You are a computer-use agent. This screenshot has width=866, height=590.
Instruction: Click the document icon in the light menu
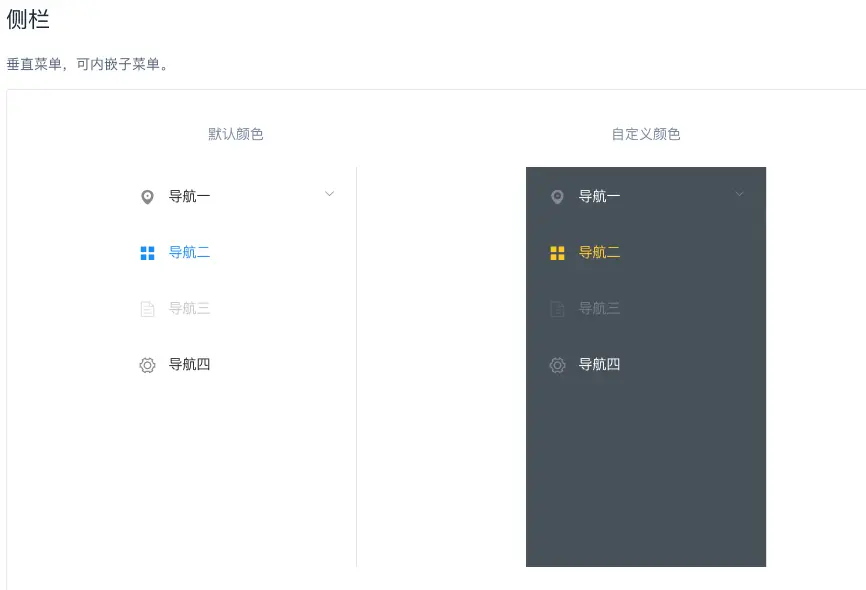[147, 309]
